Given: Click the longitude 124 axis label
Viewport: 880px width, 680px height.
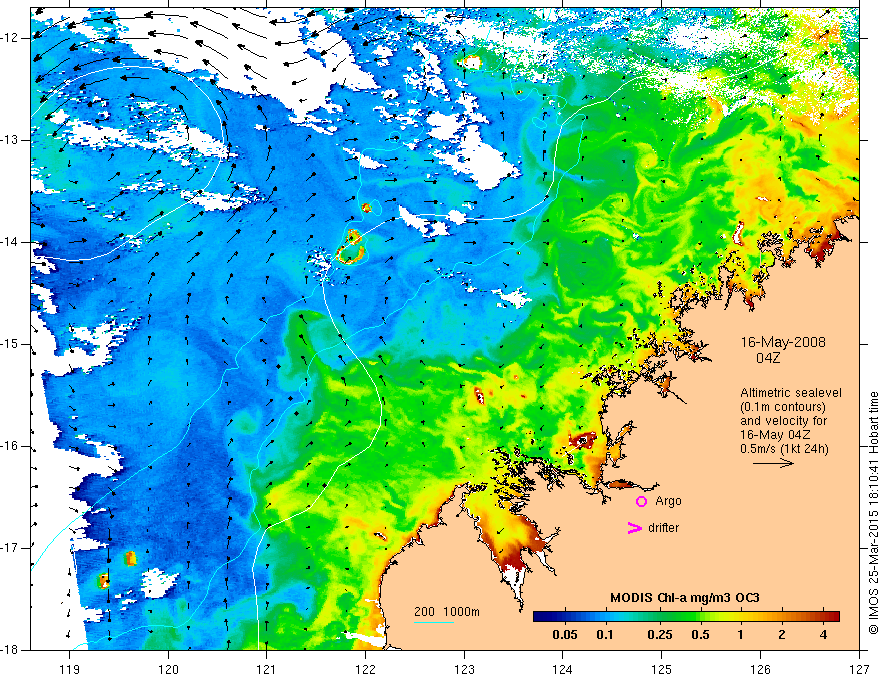Looking at the screenshot, I should (563, 670).
